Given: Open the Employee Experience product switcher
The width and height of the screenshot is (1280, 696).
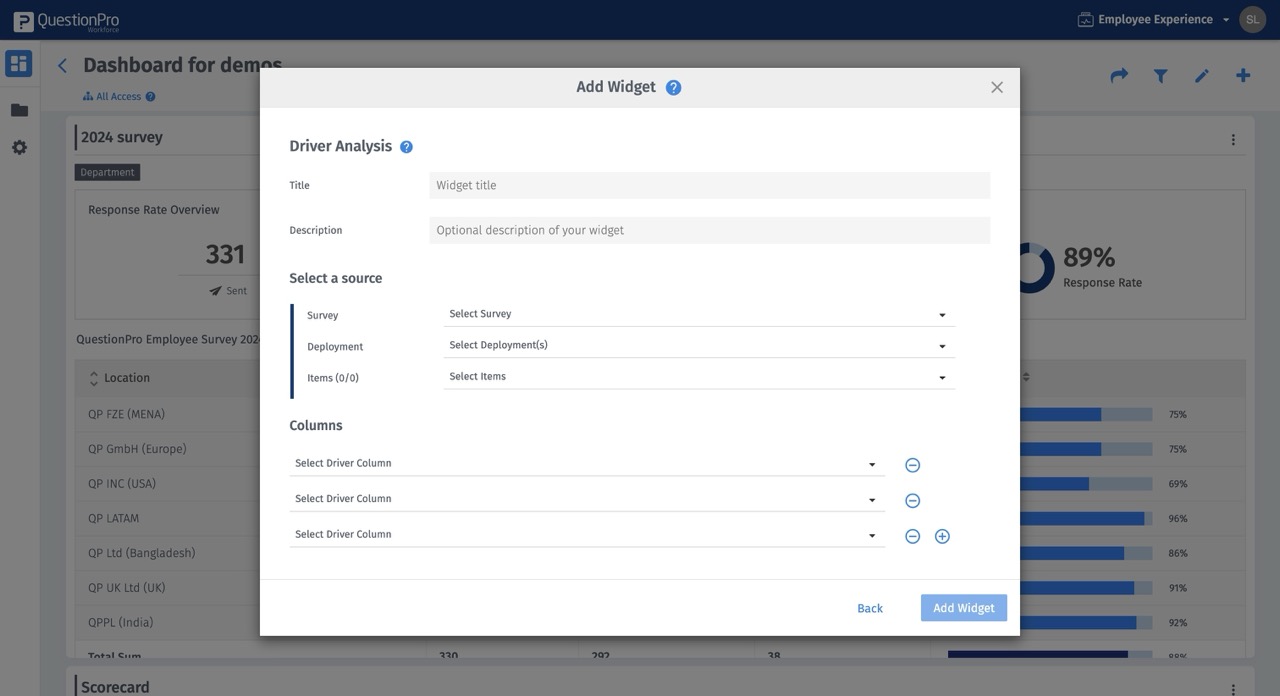Looking at the screenshot, I should (x=1153, y=20).
